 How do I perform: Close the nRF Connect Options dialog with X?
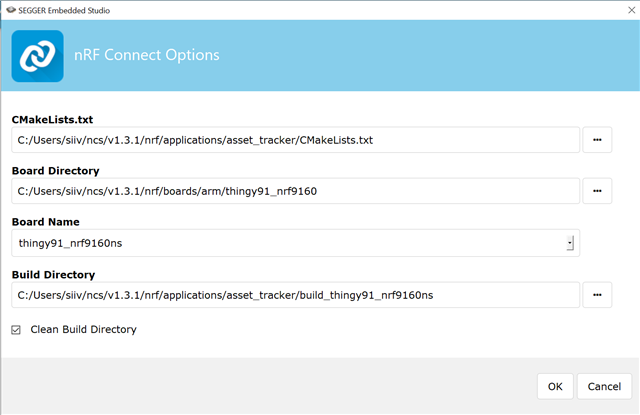[631, 10]
